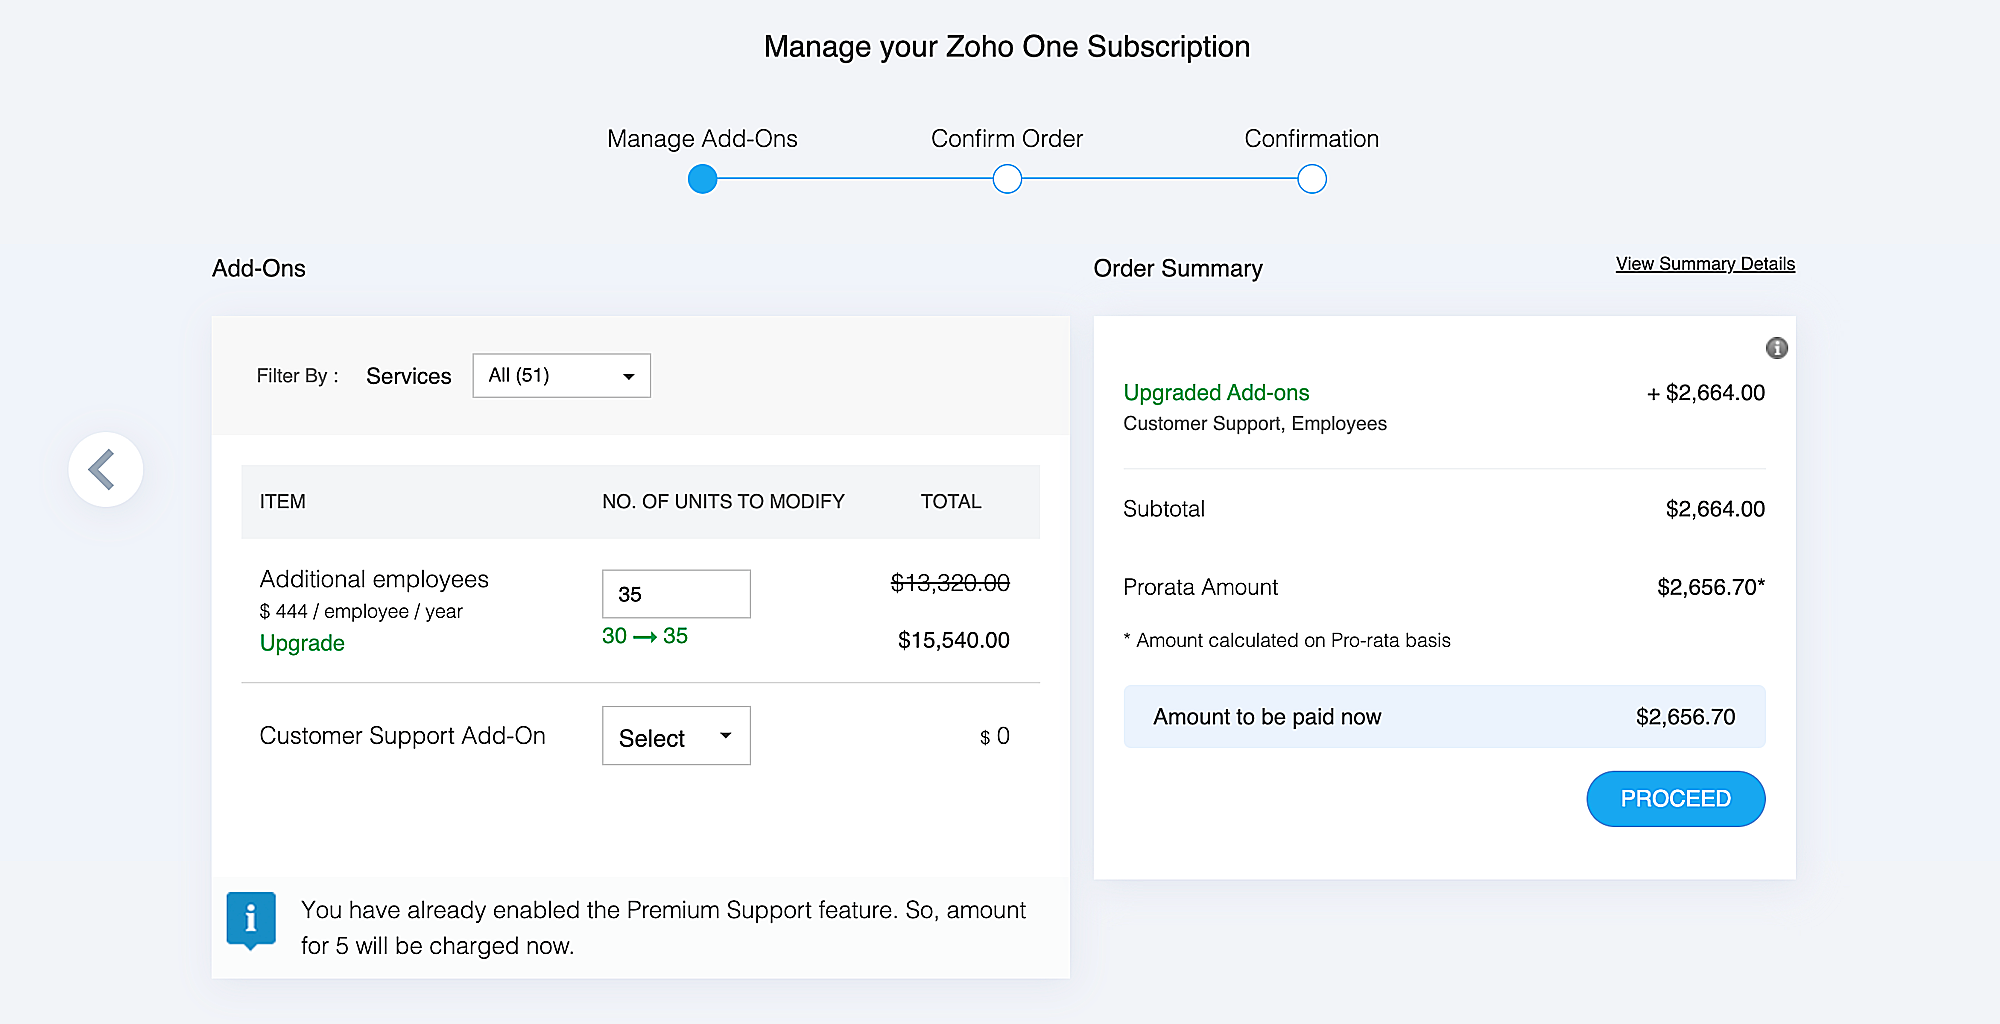2000x1024 pixels.
Task: Click the + $2,664.00 upgraded amount
Action: click(1705, 393)
